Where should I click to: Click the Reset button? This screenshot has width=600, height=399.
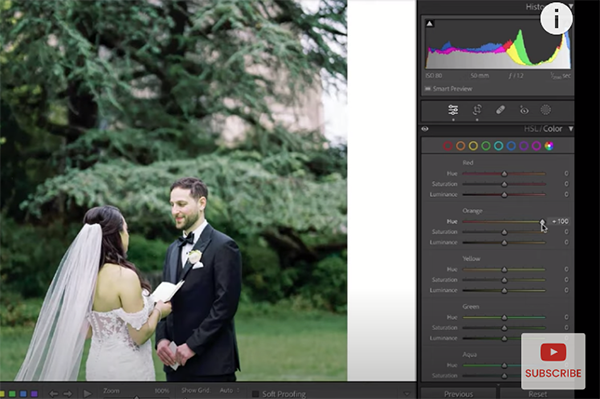coord(537,394)
